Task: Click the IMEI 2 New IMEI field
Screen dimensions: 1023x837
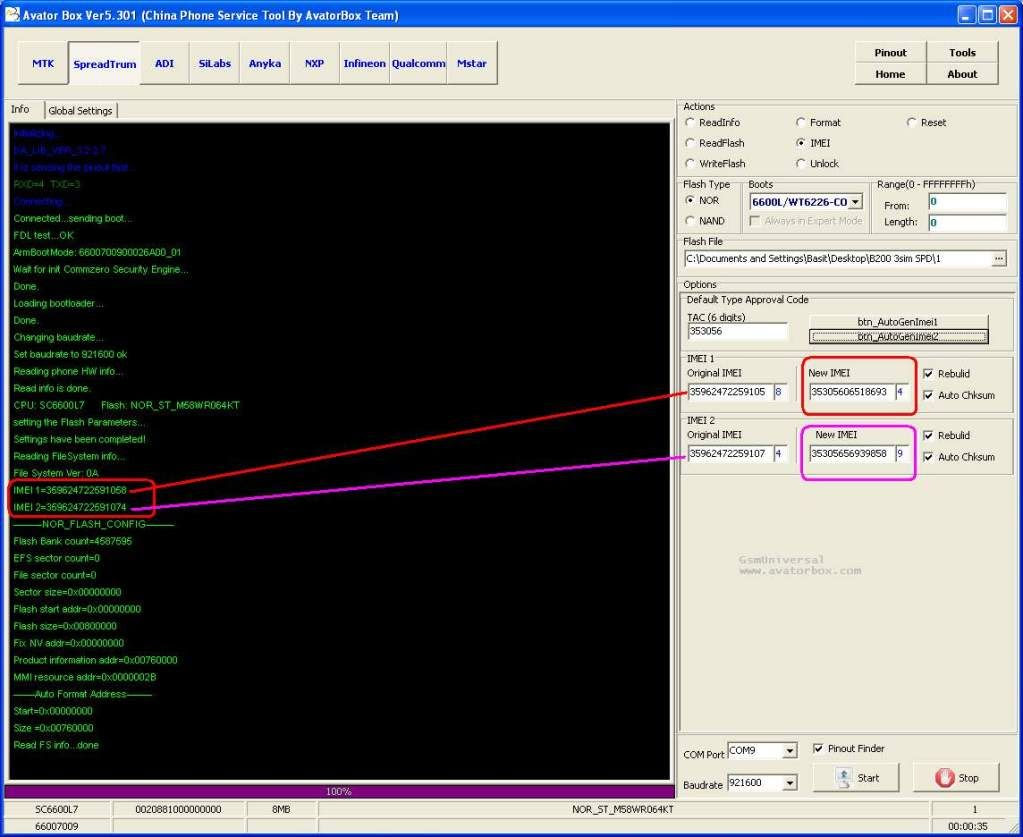Action: point(851,453)
